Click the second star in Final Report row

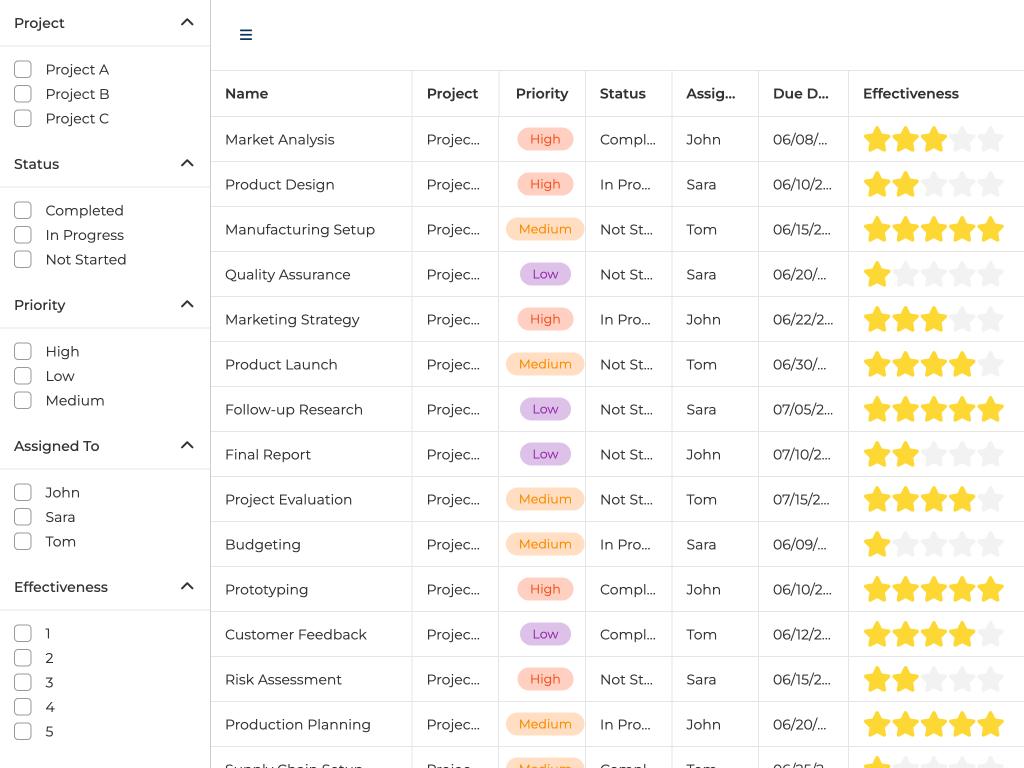906,455
